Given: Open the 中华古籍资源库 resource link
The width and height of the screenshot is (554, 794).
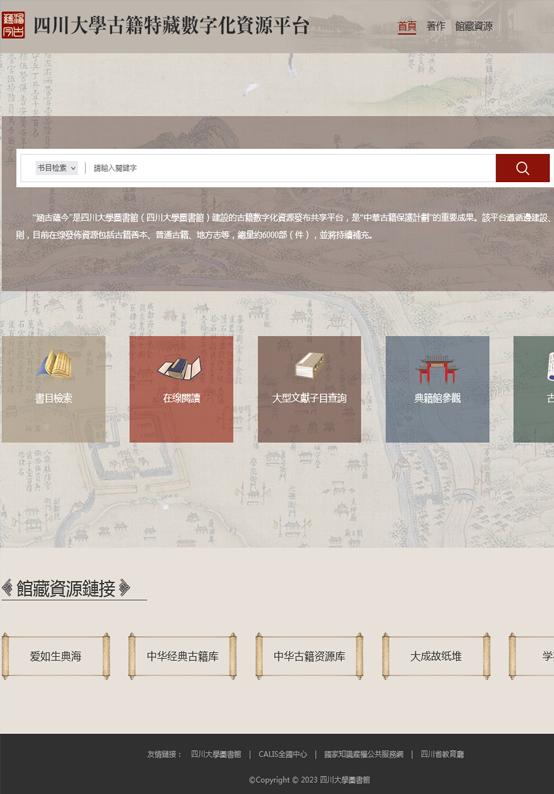Looking at the screenshot, I should 309,656.
